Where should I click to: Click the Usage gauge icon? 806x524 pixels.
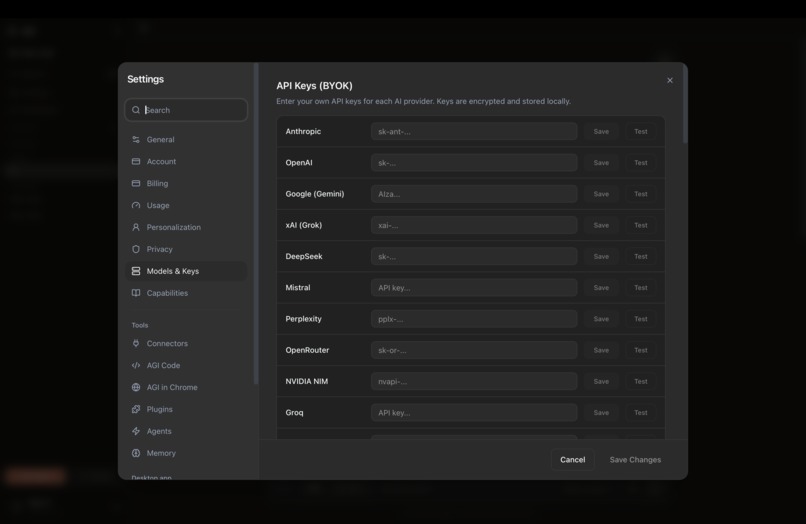click(136, 205)
